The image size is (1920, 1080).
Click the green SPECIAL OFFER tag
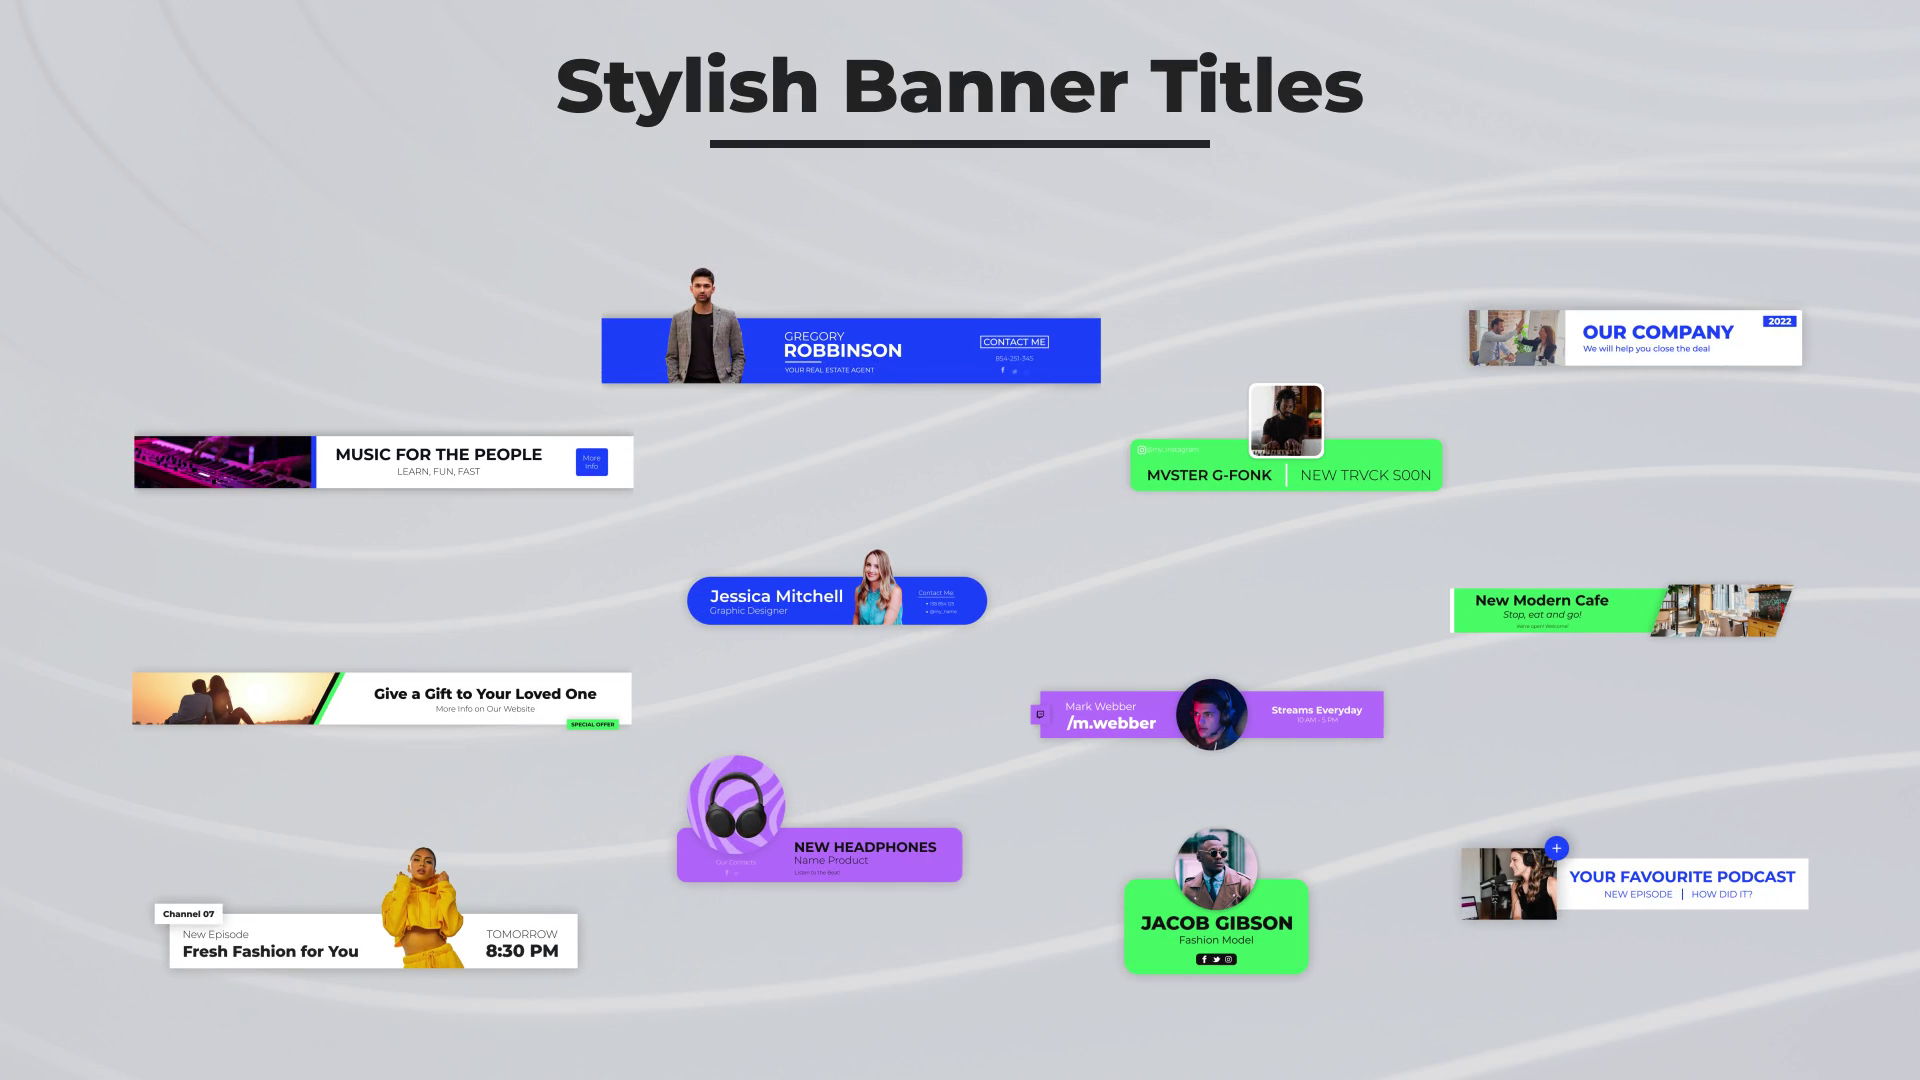pyautogui.click(x=592, y=724)
